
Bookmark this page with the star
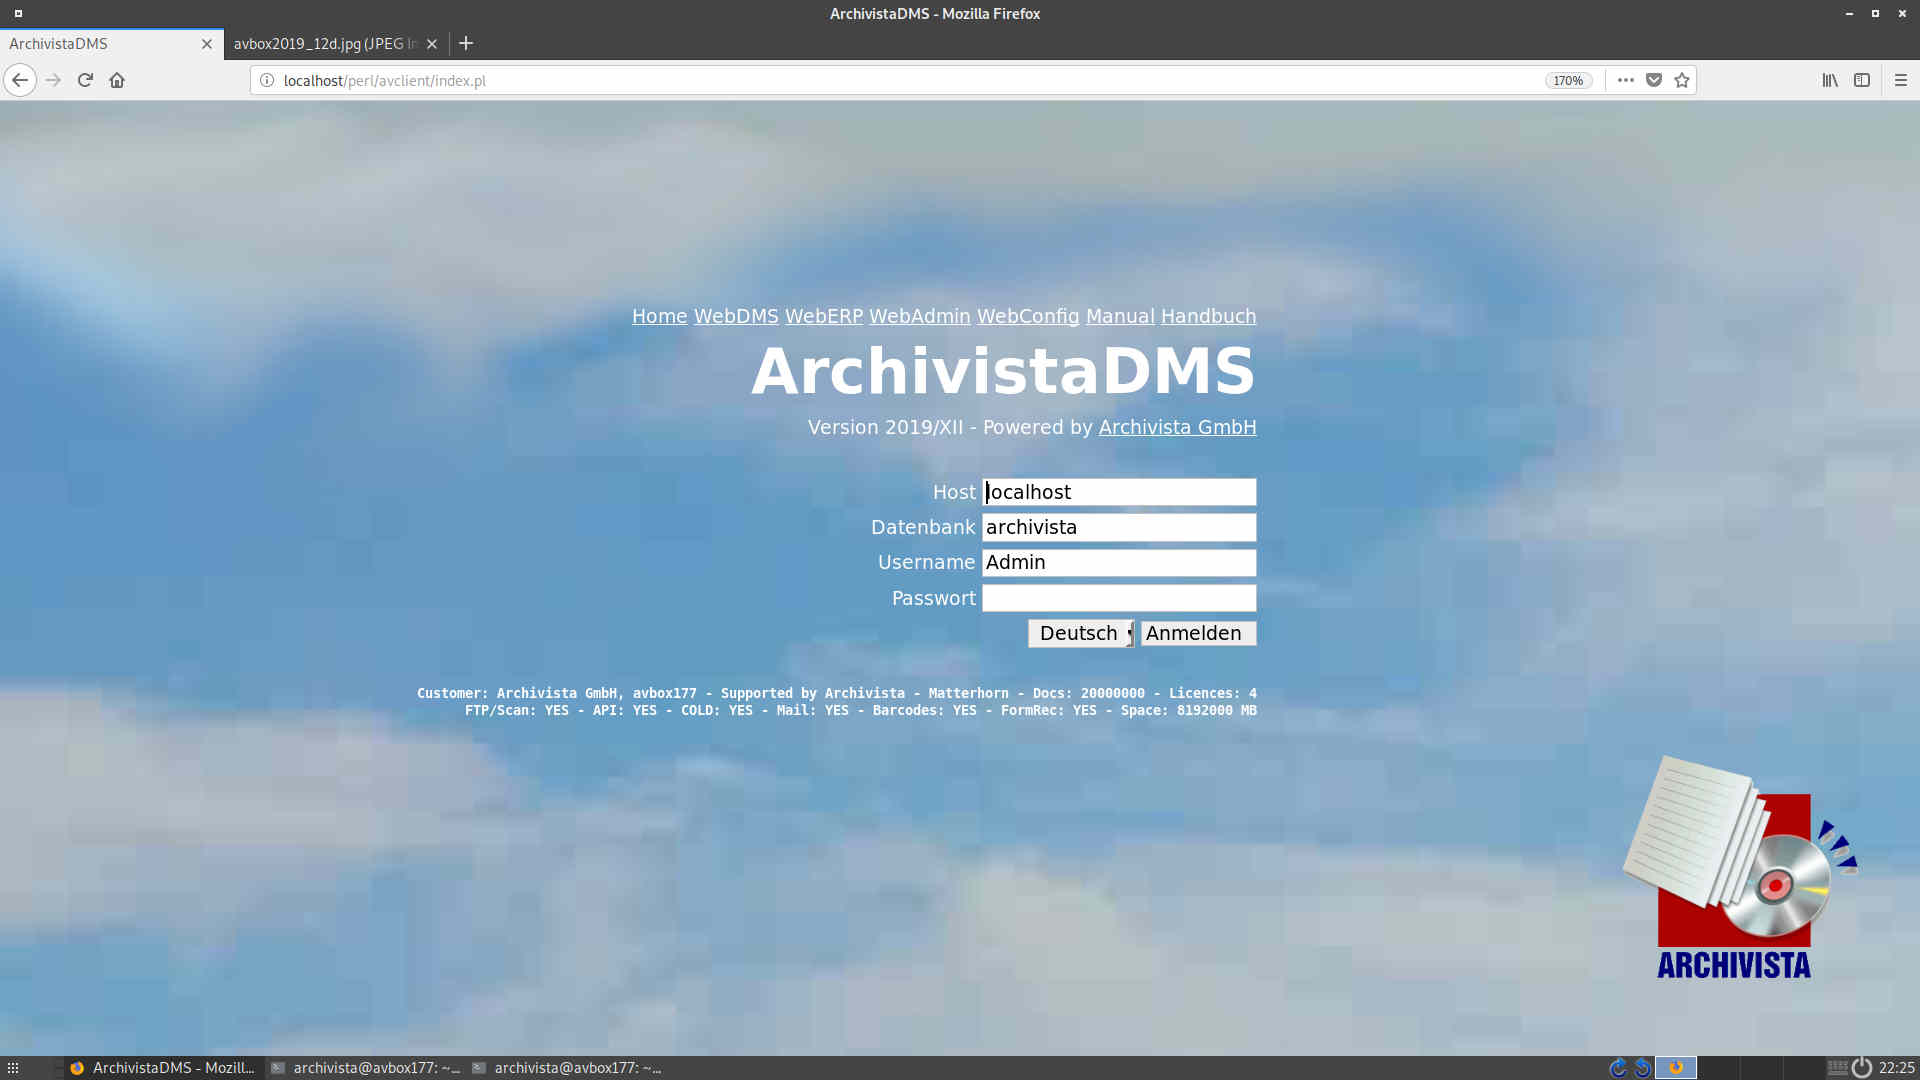(1682, 80)
